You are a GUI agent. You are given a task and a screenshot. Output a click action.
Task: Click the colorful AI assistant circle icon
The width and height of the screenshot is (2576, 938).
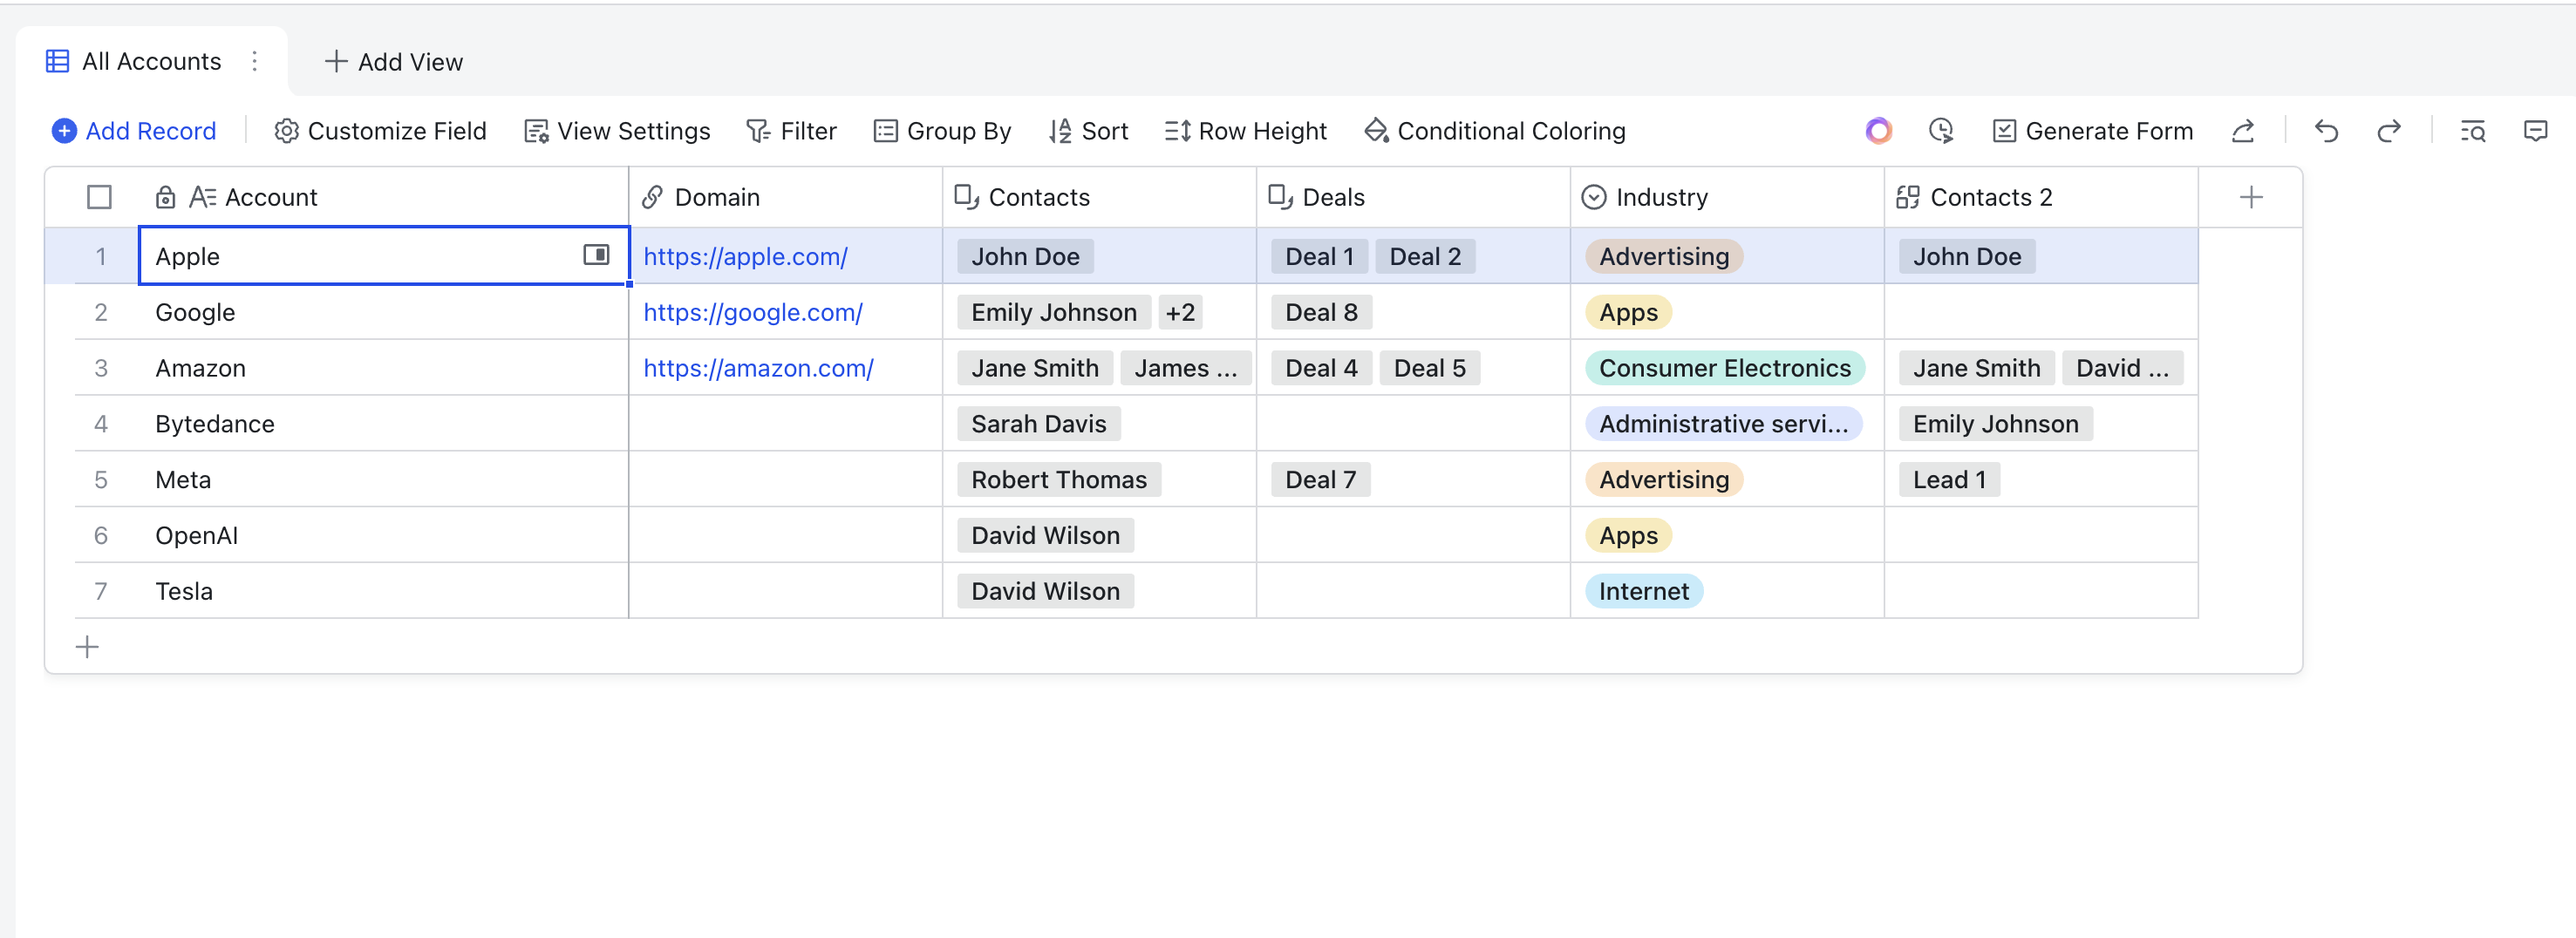[x=1879, y=131]
